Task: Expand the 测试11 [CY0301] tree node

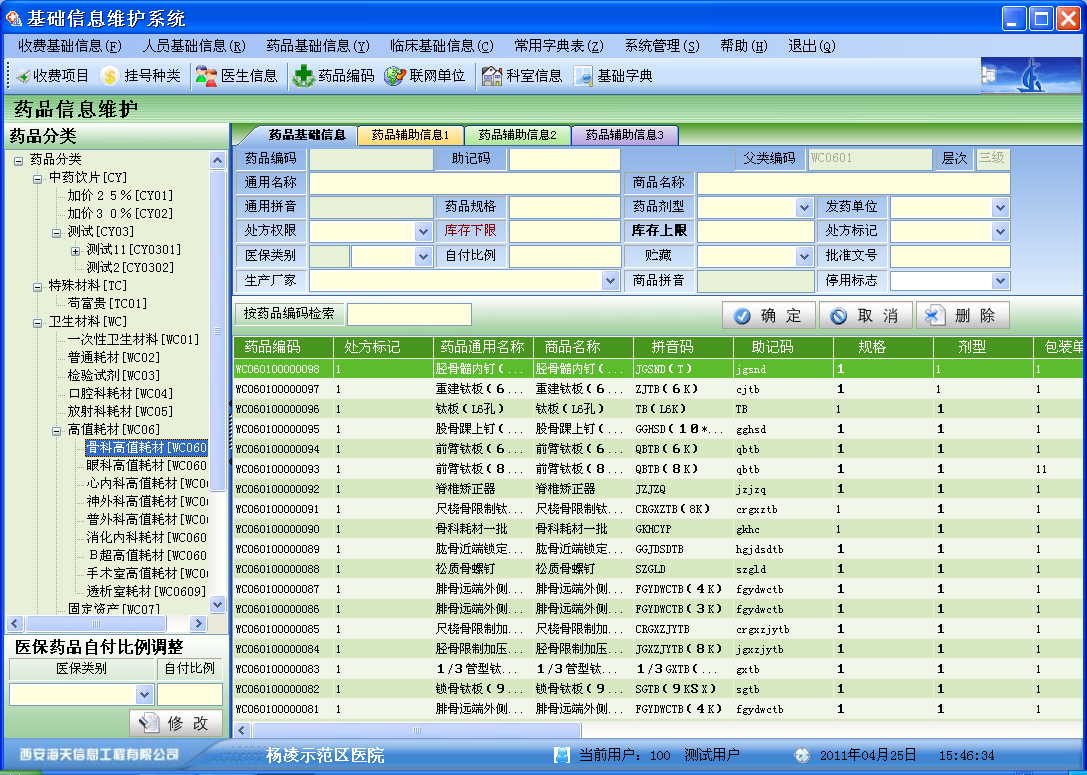Action: click(x=76, y=251)
